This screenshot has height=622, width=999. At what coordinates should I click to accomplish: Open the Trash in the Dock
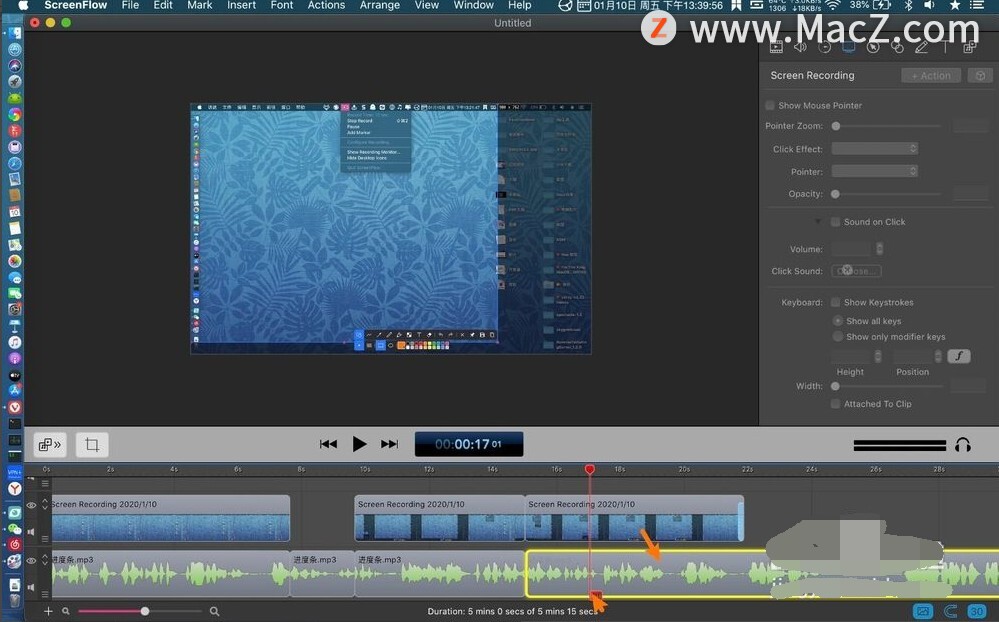14,600
